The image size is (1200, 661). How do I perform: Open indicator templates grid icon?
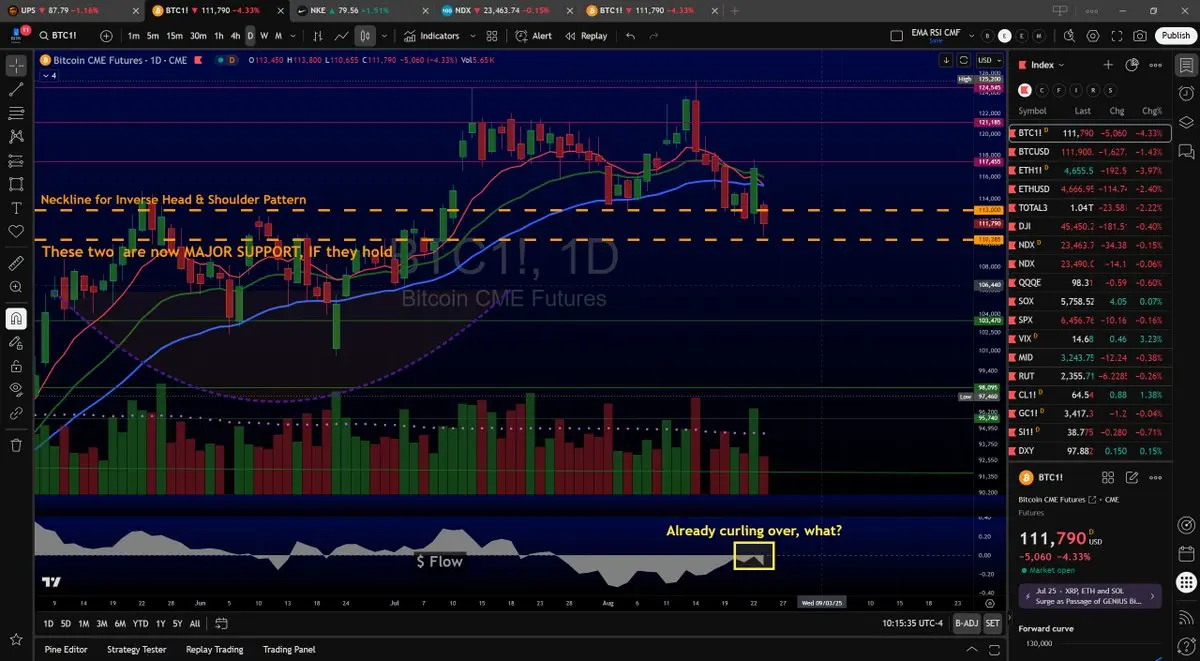tap(491, 36)
